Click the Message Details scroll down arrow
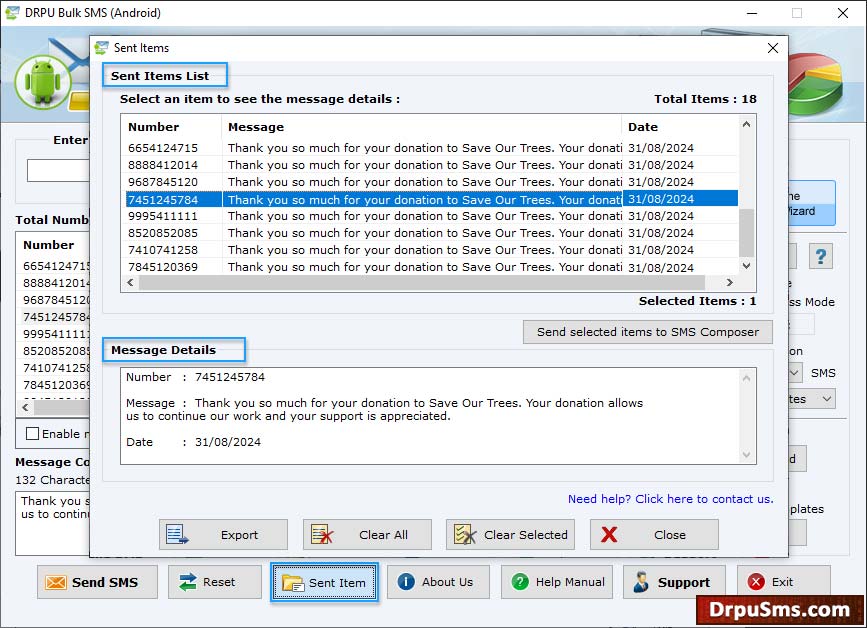 [746, 455]
